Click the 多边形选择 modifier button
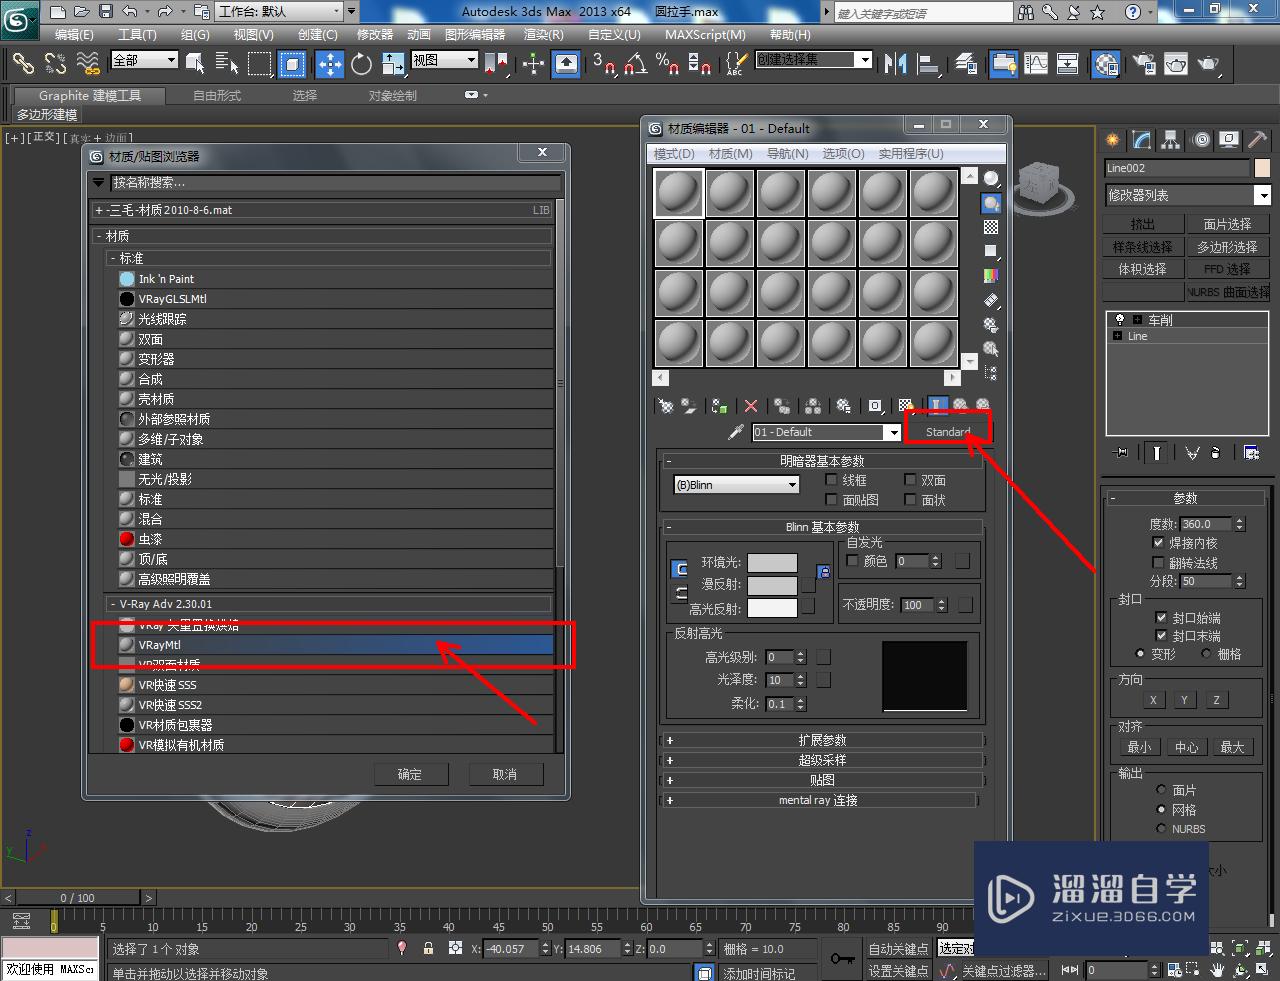1280x981 pixels. click(x=1227, y=246)
